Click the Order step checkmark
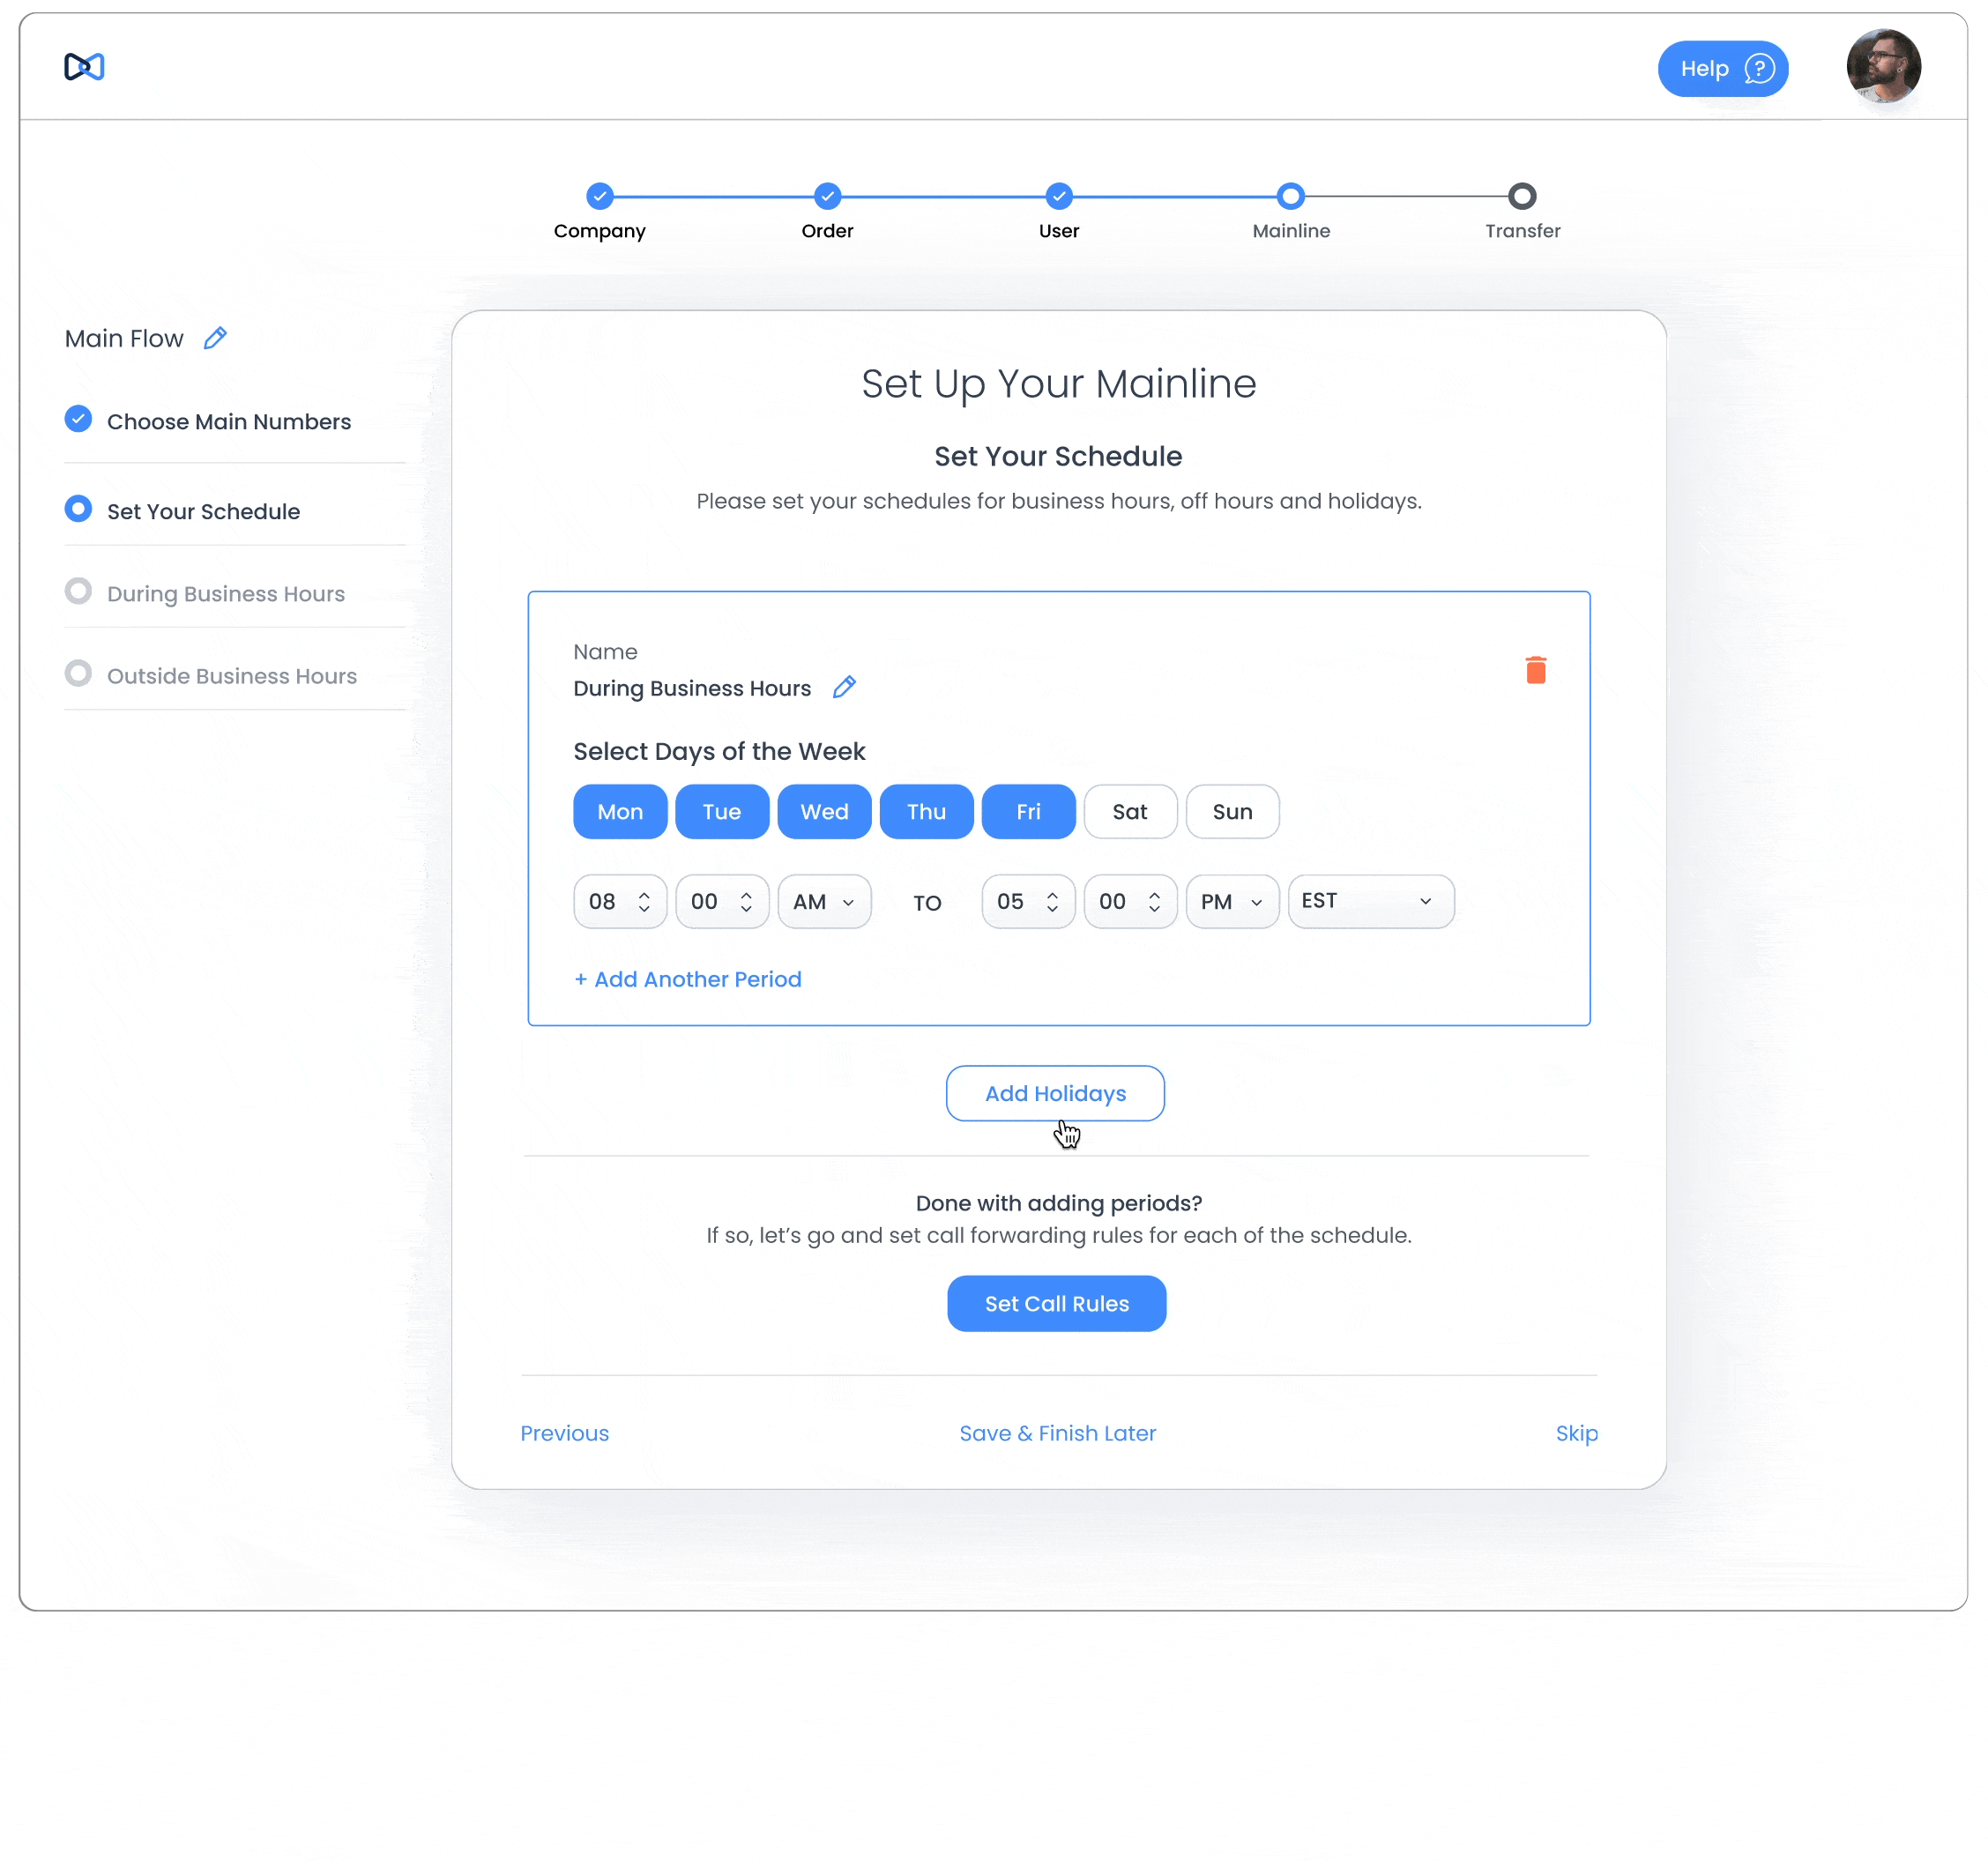This screenshot has height=1861, width=1988. (827, 196)
